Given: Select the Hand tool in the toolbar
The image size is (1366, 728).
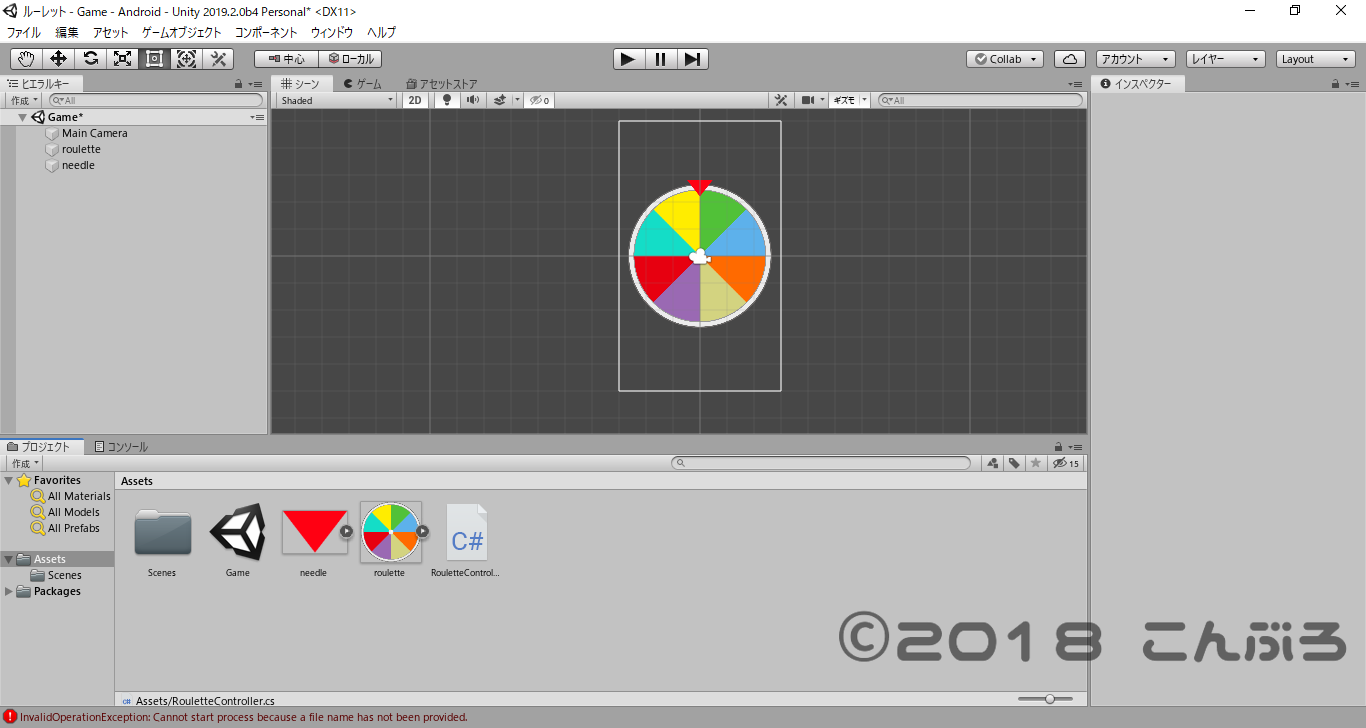Looking at the screenshot, I should [25, 58].
